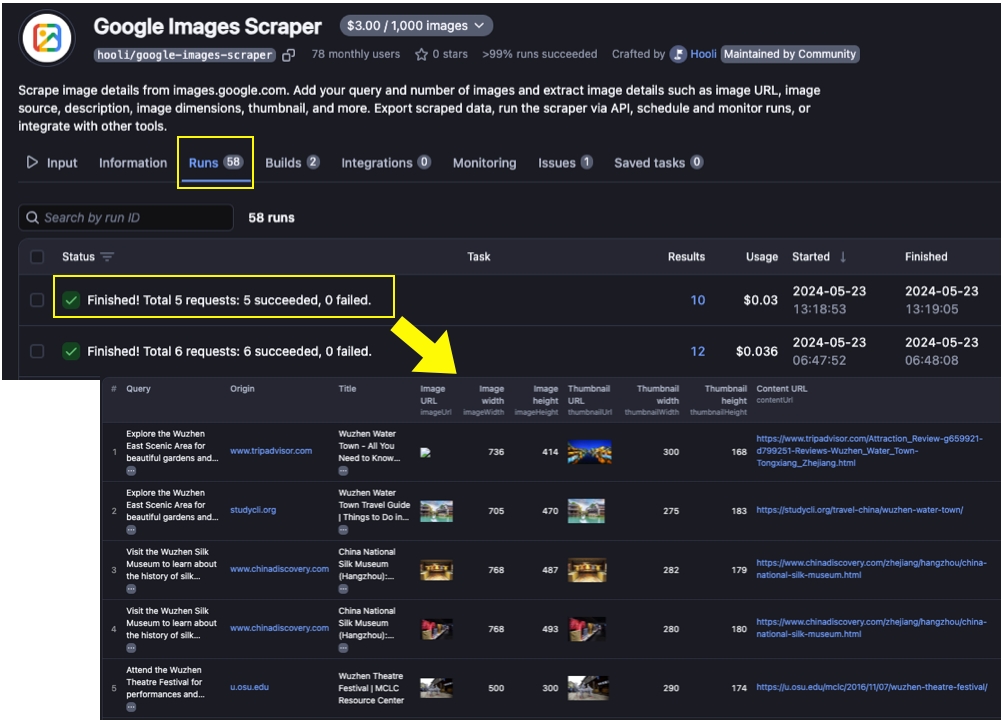The height and width of the screenshot is (722, 1003).
Task: Open the Builds tab
Action: click(292, 163)
